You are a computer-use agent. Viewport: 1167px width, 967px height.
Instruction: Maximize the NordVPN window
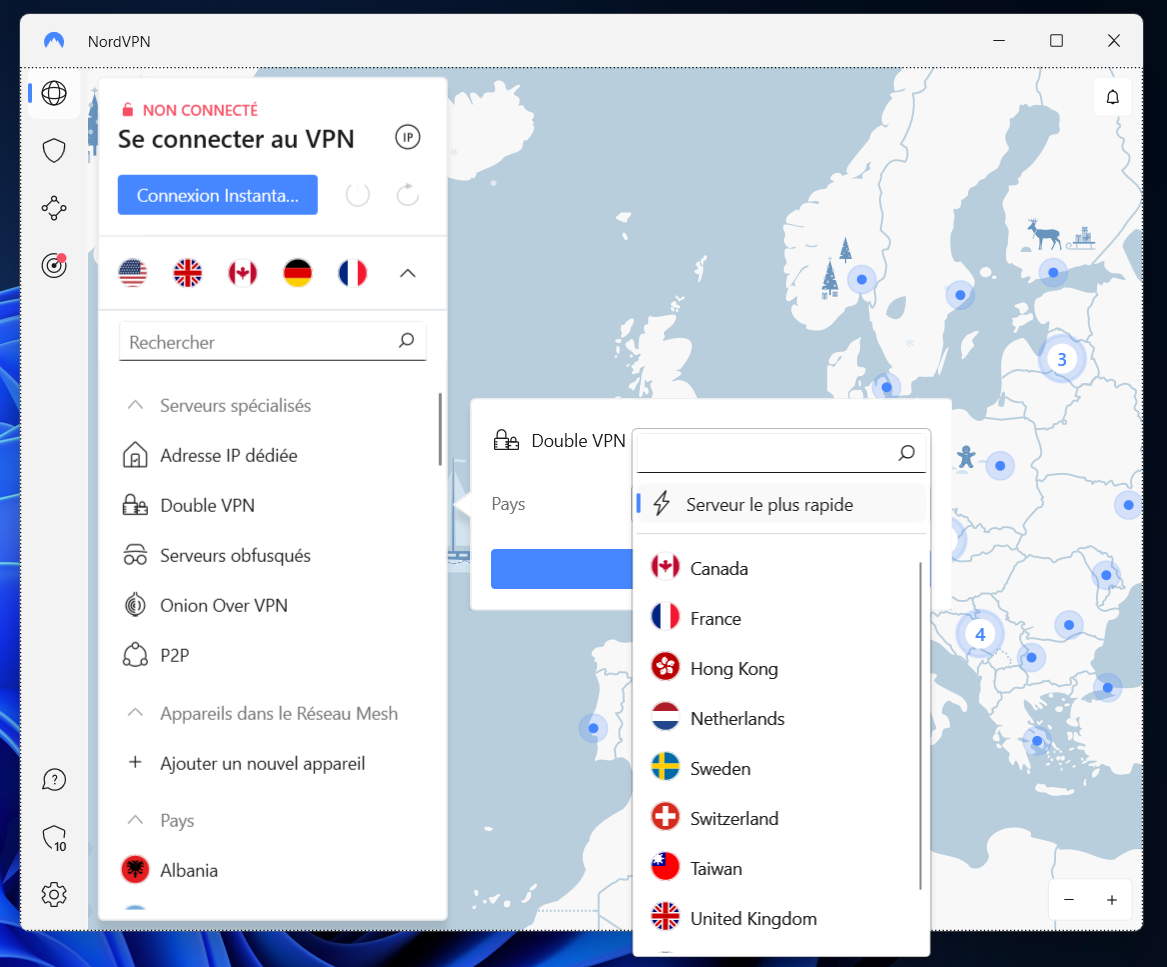(x=1056, y=40)
